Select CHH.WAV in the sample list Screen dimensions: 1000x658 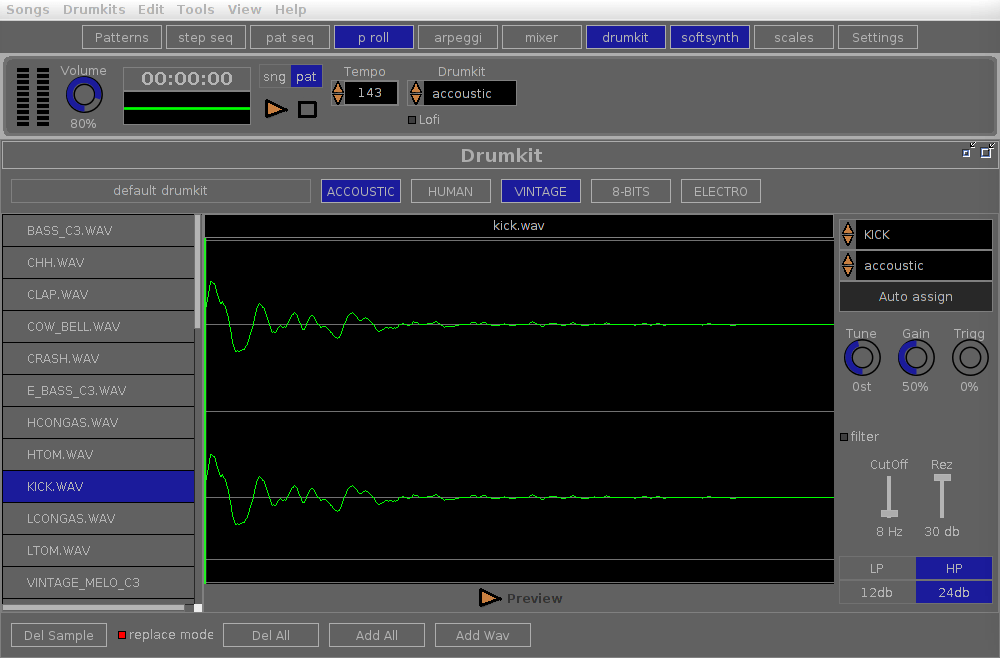point(98,262)
